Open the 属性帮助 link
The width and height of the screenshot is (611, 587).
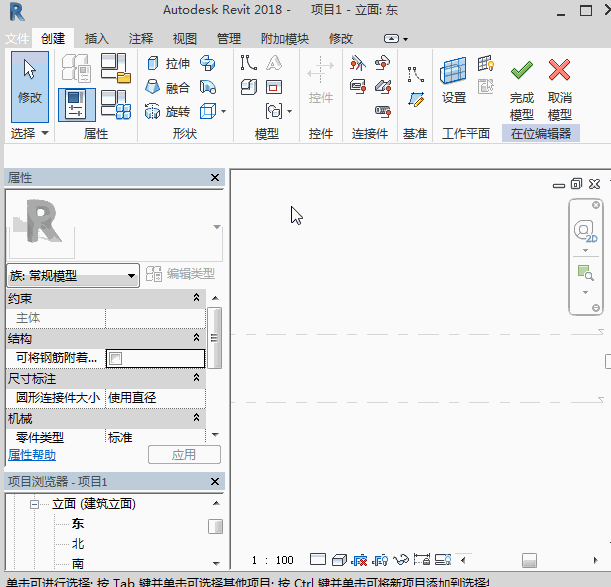tap(32, 455)
